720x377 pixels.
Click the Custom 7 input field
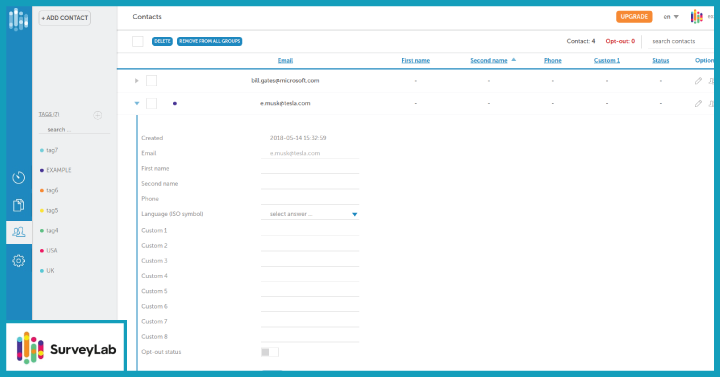pyautogui.click(x=310, y=321)
